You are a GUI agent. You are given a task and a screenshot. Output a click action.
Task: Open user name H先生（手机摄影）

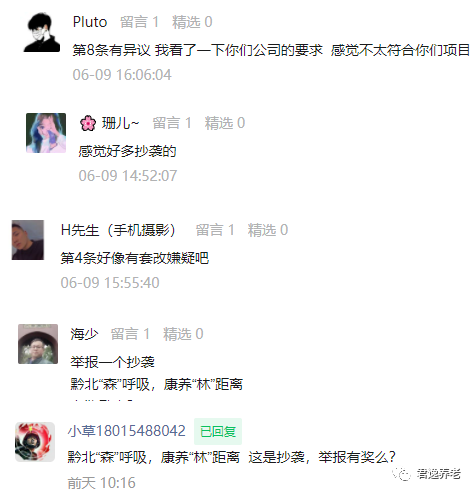click(118, 230)
